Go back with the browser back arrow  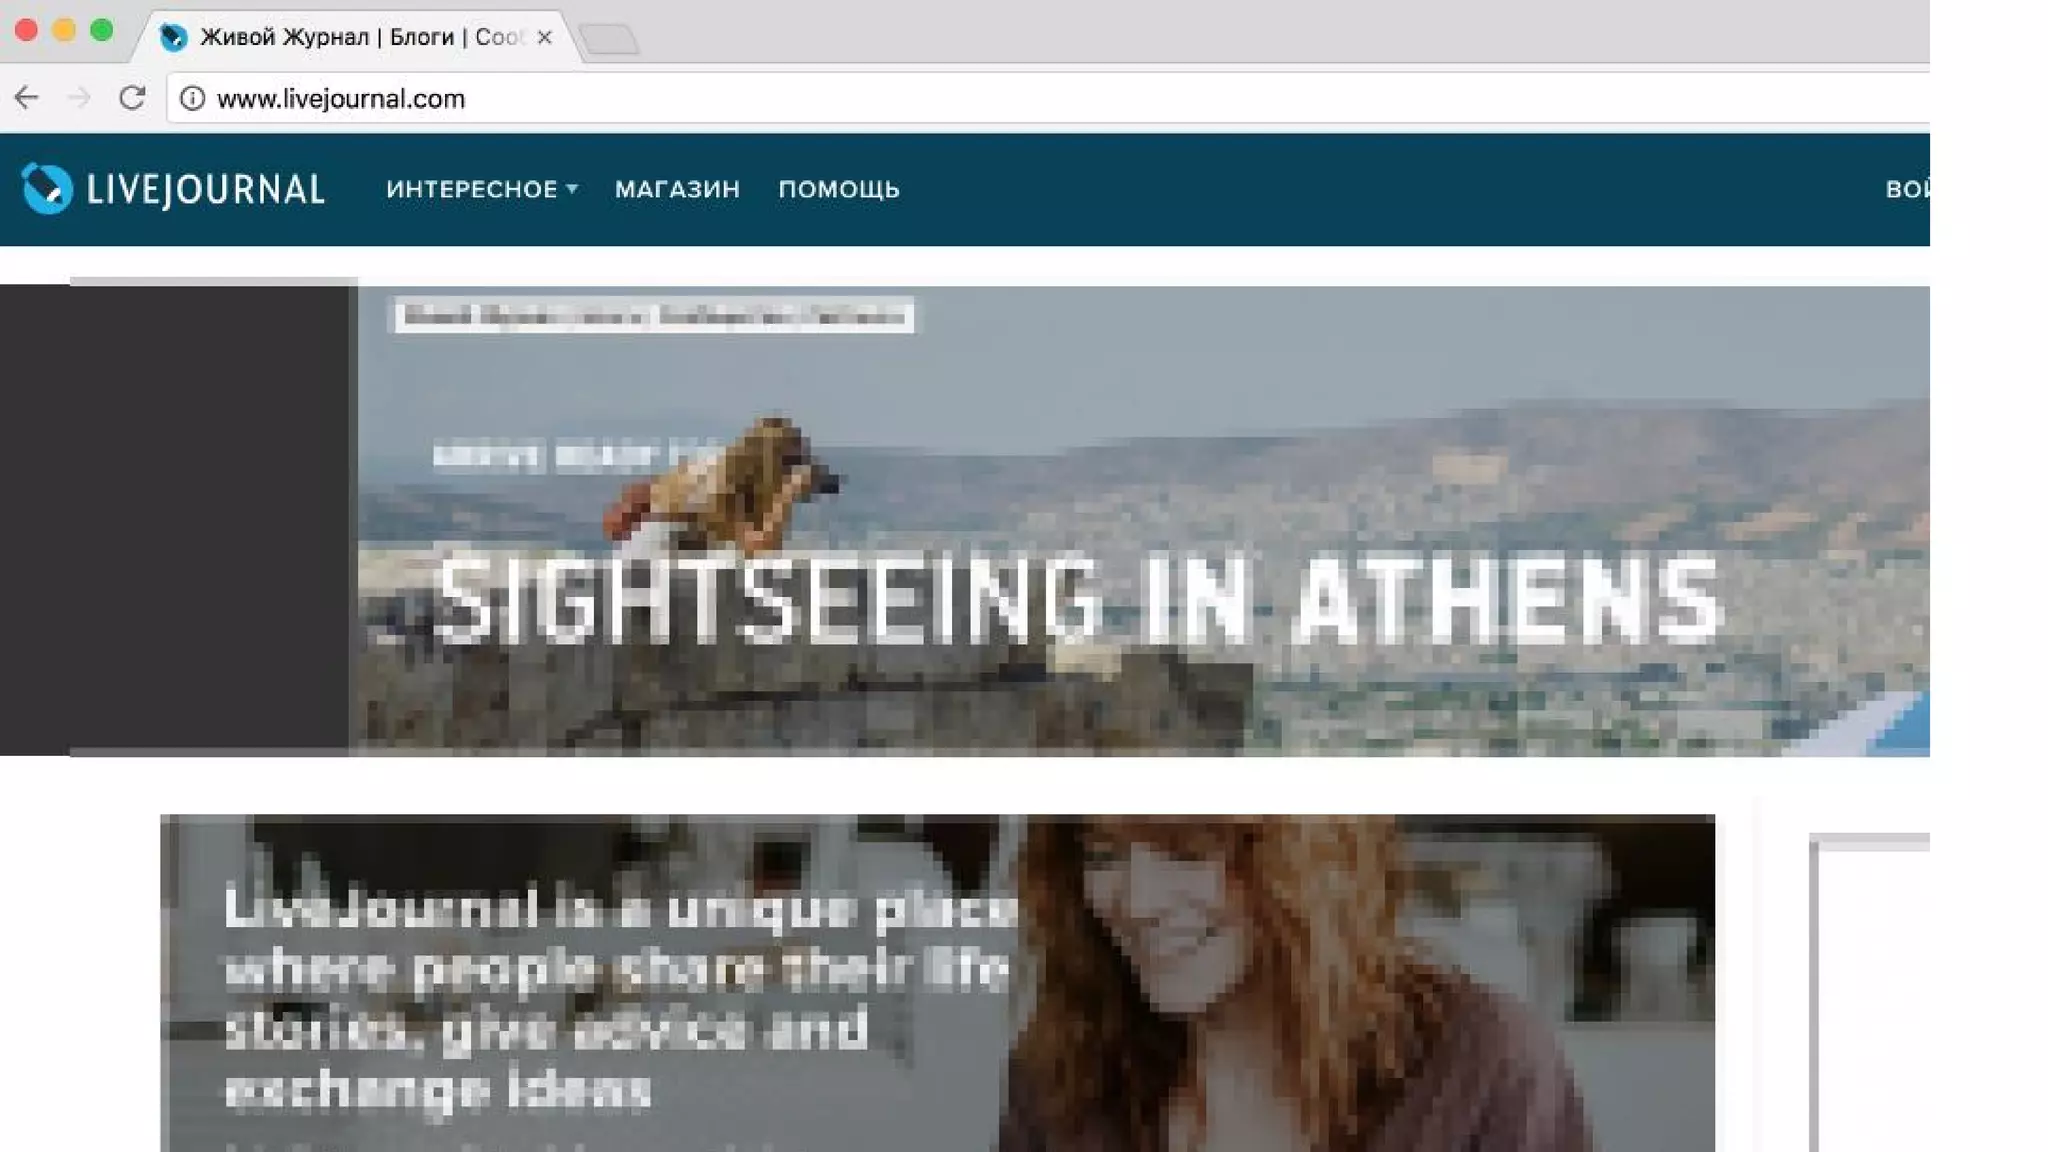click(x=27, y=98)
